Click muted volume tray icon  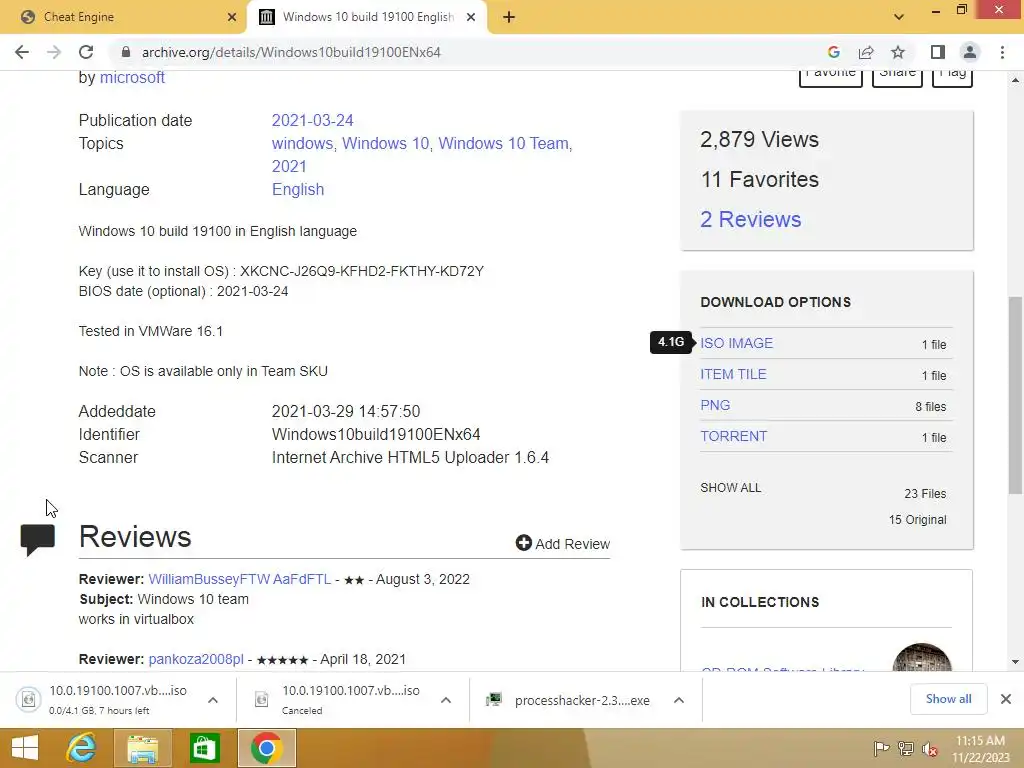(929, 749)
